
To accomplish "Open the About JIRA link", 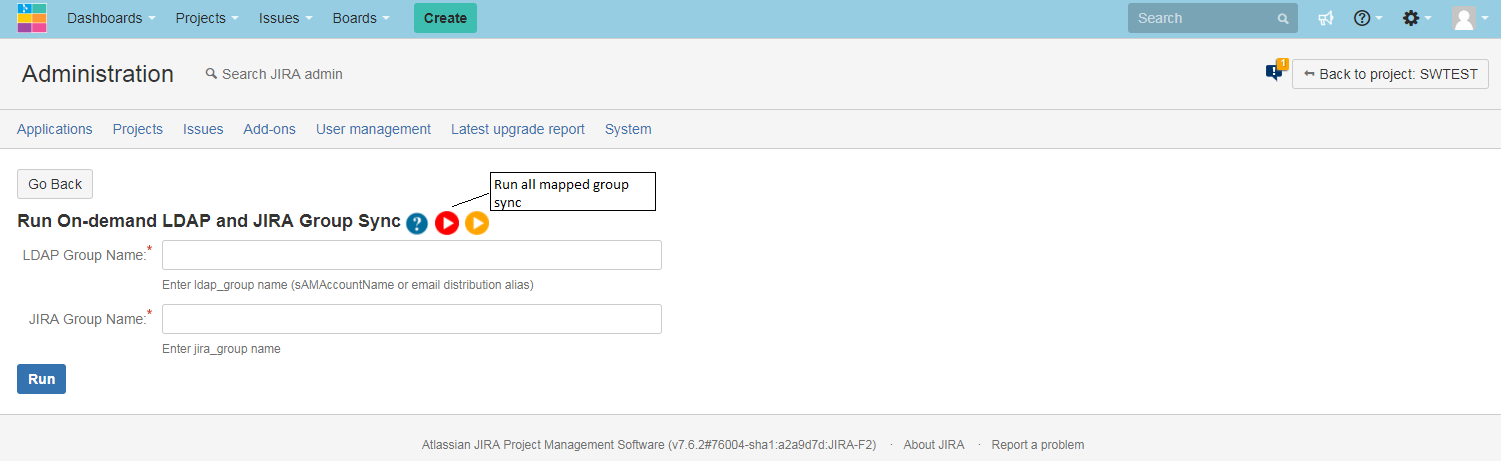I will (934, 445).
